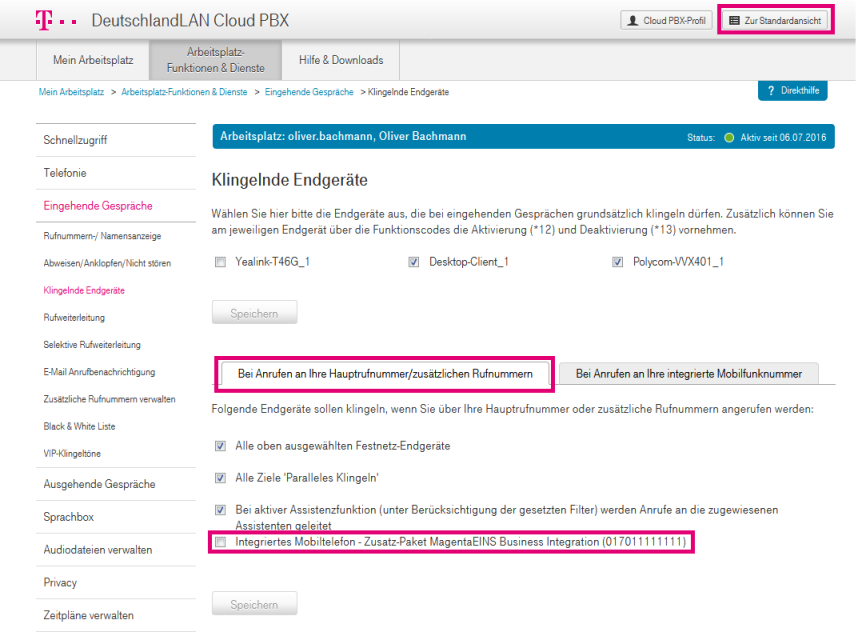Toggle Alle oben ausgewählten Festnetz-Endgeräte checkbox
The height and width of the screenshot is (632, 866).
(x=220, y=446)
